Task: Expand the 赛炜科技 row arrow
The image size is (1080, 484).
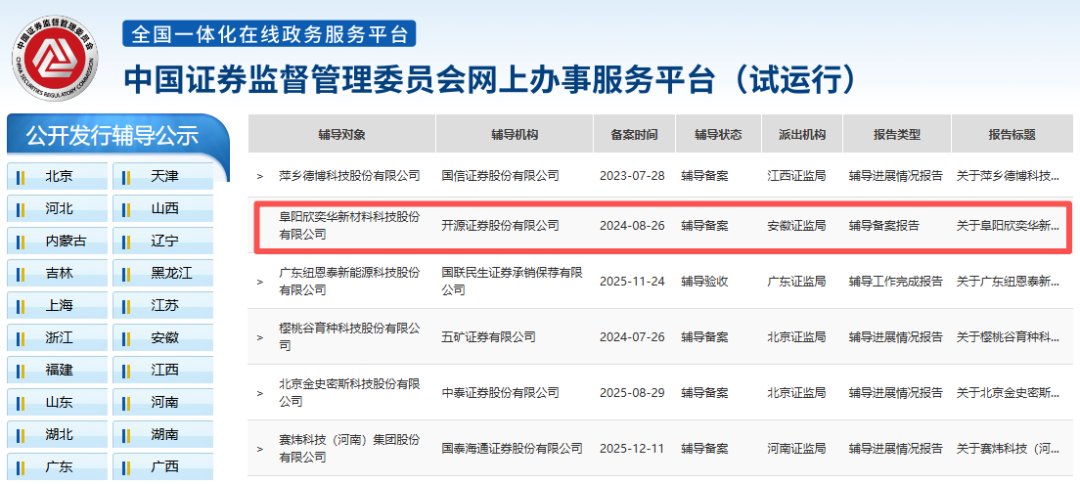Action: pos(261,449)
